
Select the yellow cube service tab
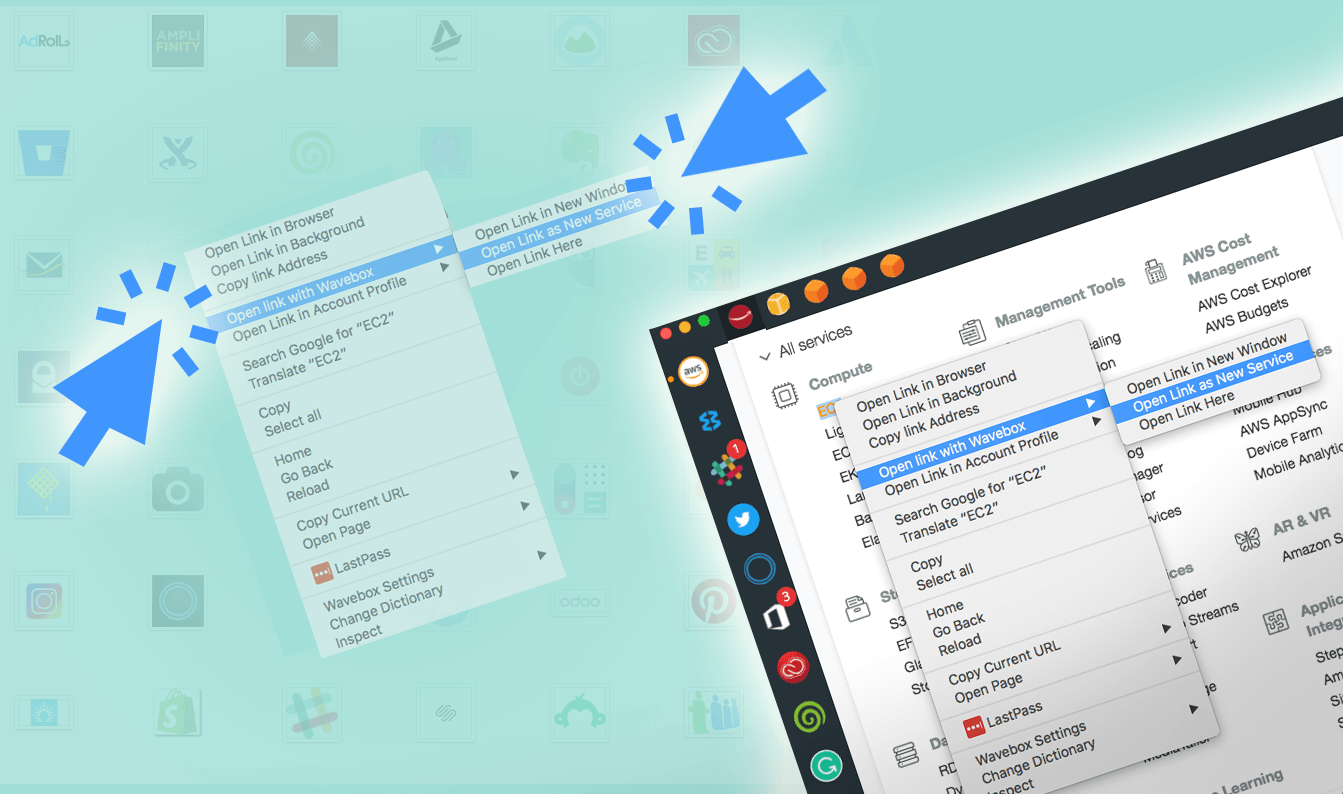point(779,302)
